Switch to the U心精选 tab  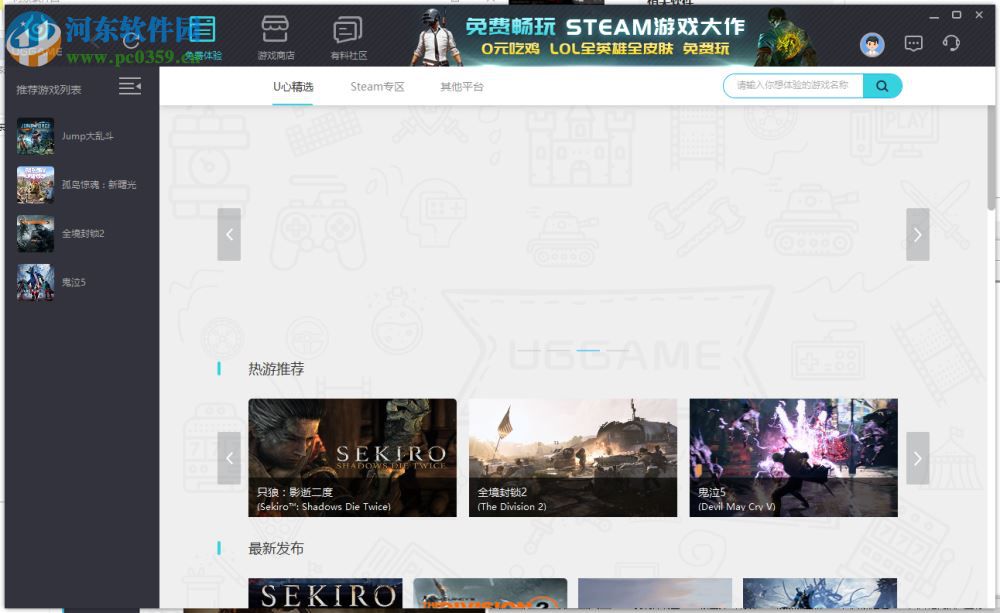tap(293, 87)
